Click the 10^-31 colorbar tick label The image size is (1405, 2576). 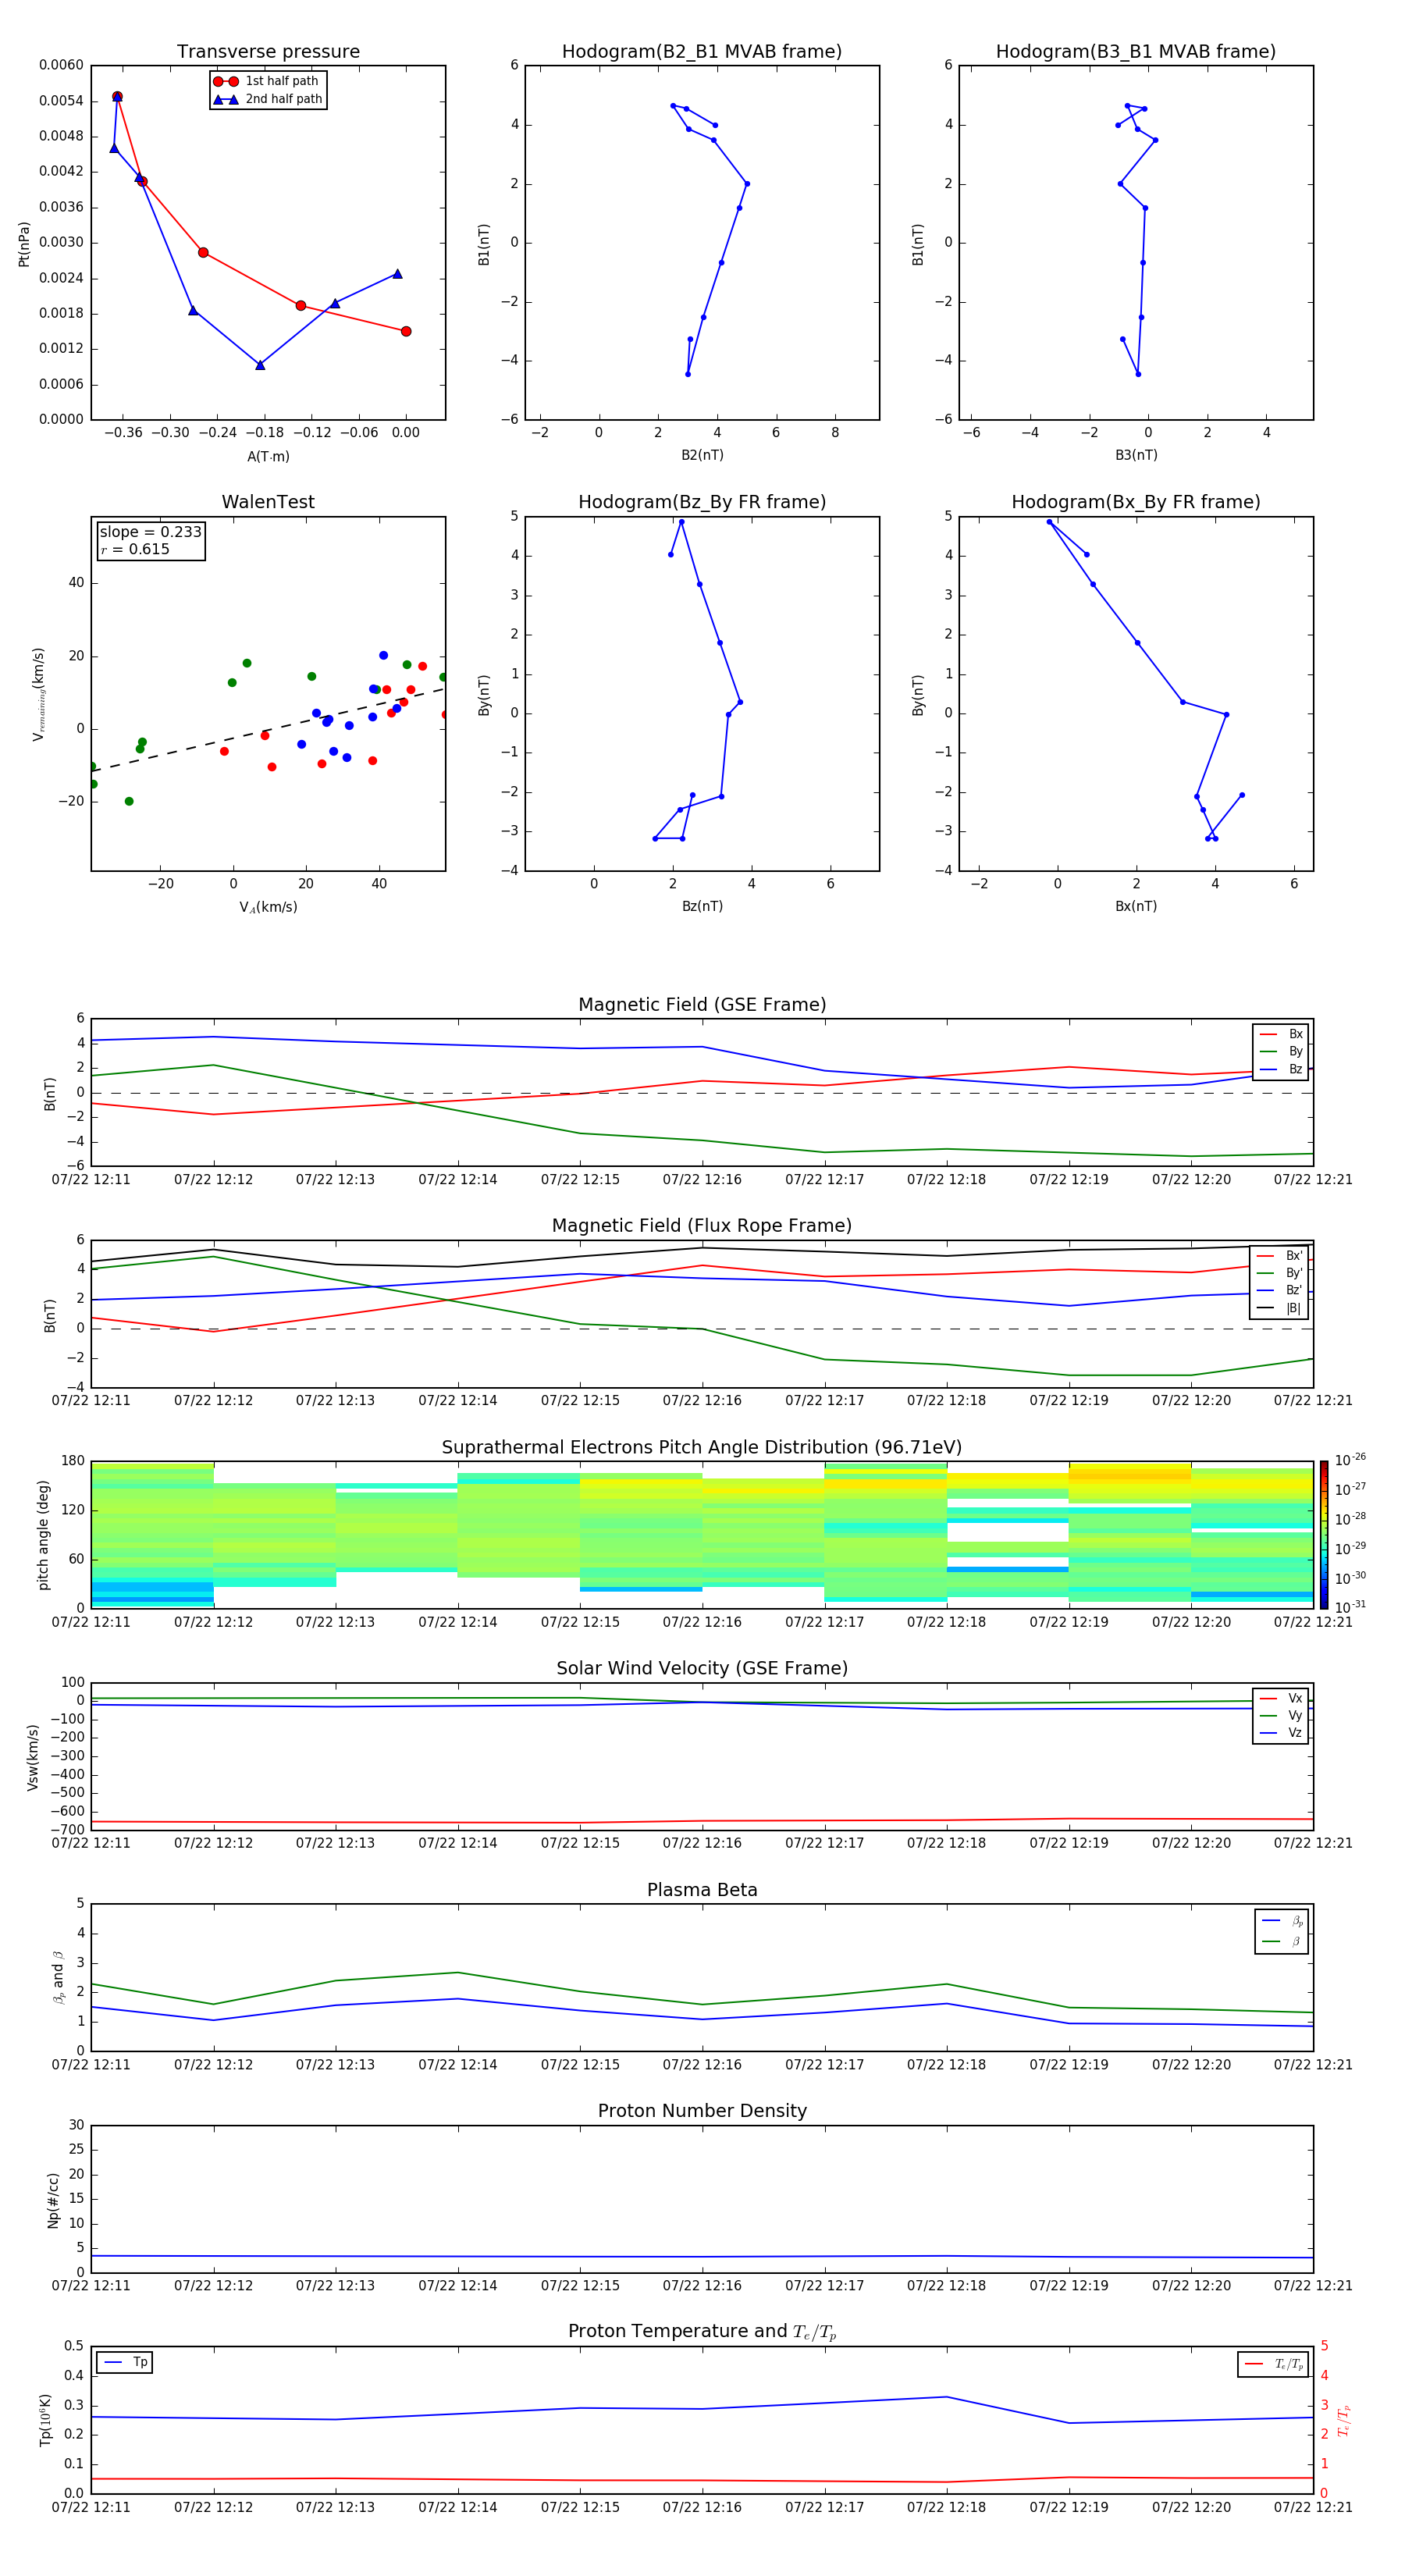point(1350,1607)
